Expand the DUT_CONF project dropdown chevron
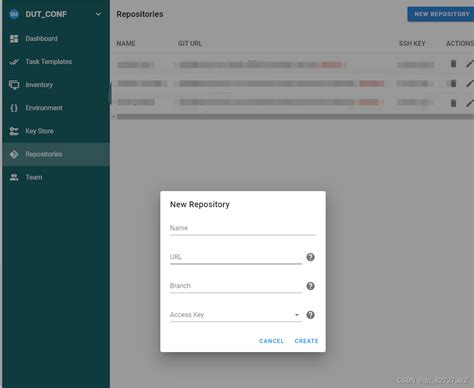Image resolution: width=474 pixels, height=388 pixels. coord(98,14)
